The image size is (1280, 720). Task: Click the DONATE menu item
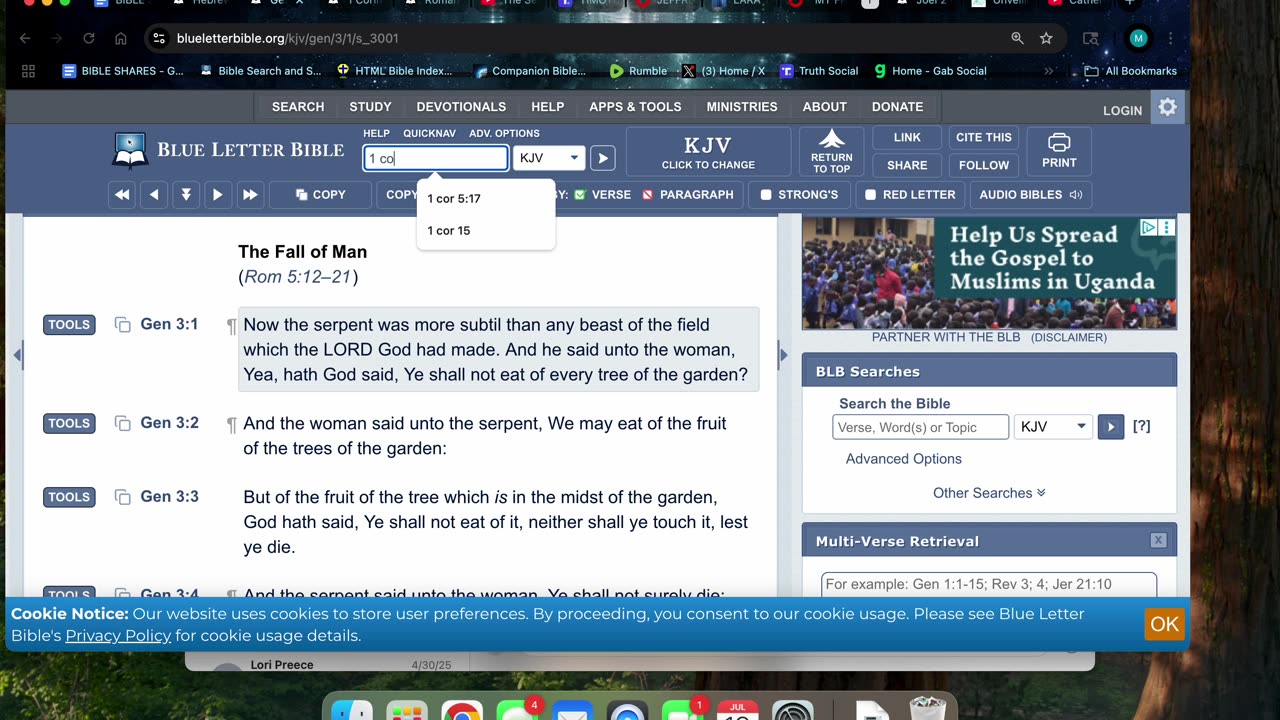(x=897, y=107)
